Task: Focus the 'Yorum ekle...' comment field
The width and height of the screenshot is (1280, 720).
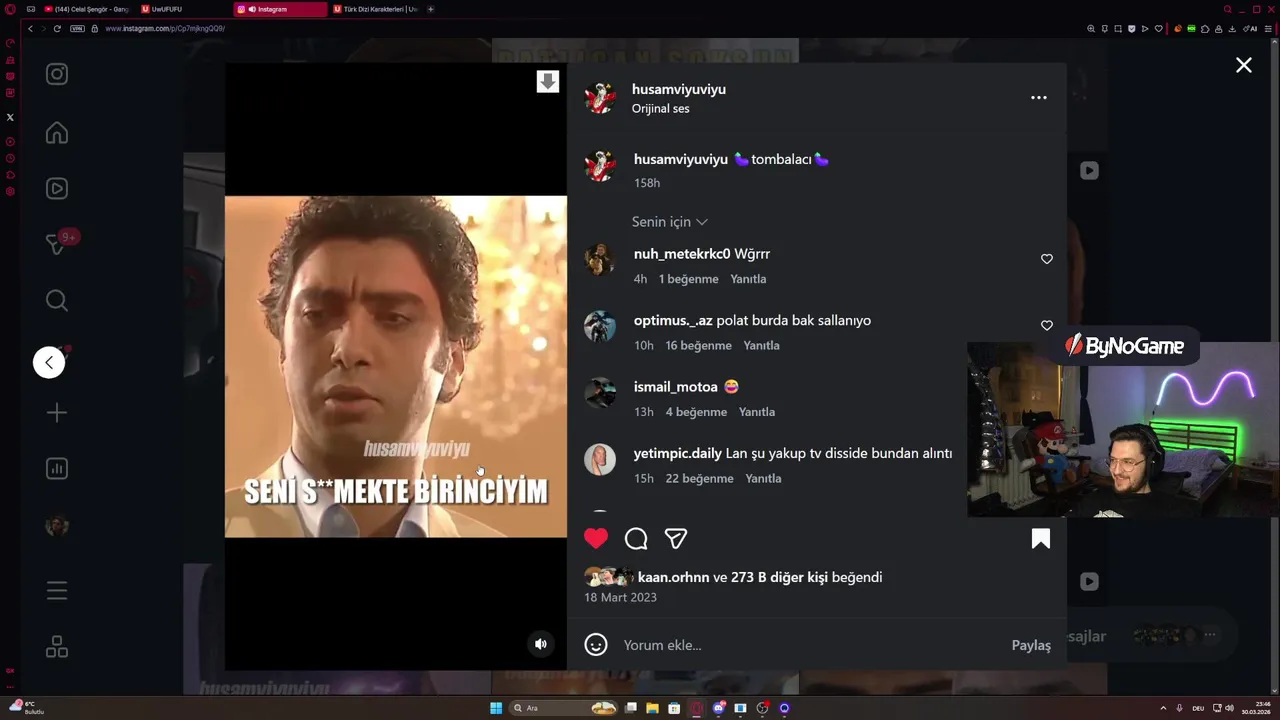Action: pyautogui.click(x=810, y=645)
